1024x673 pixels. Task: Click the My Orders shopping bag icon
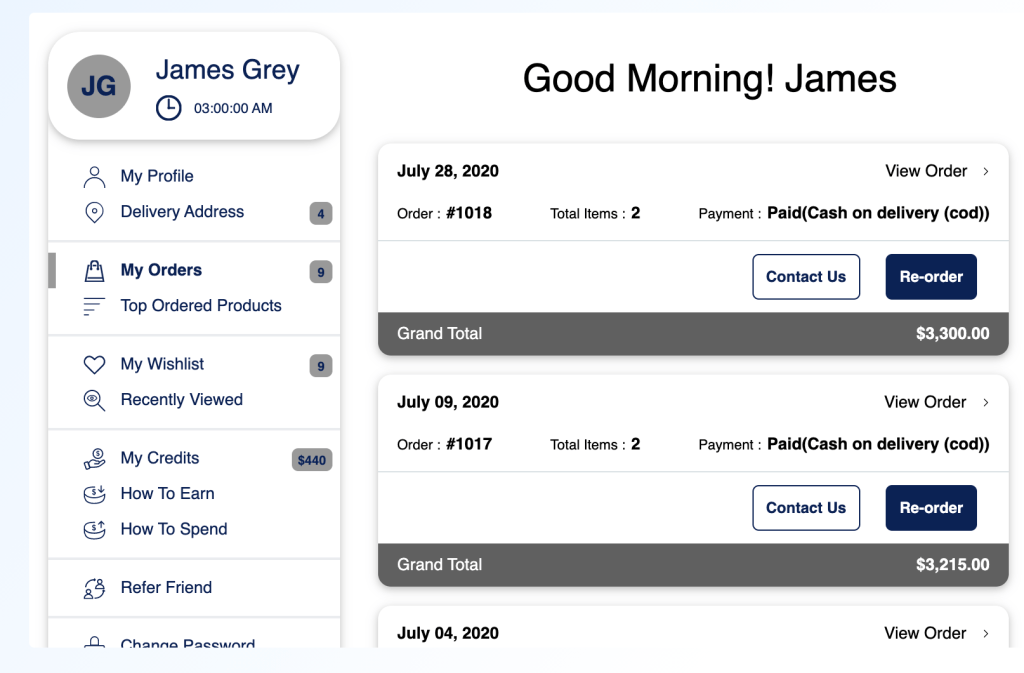(94, 270)
